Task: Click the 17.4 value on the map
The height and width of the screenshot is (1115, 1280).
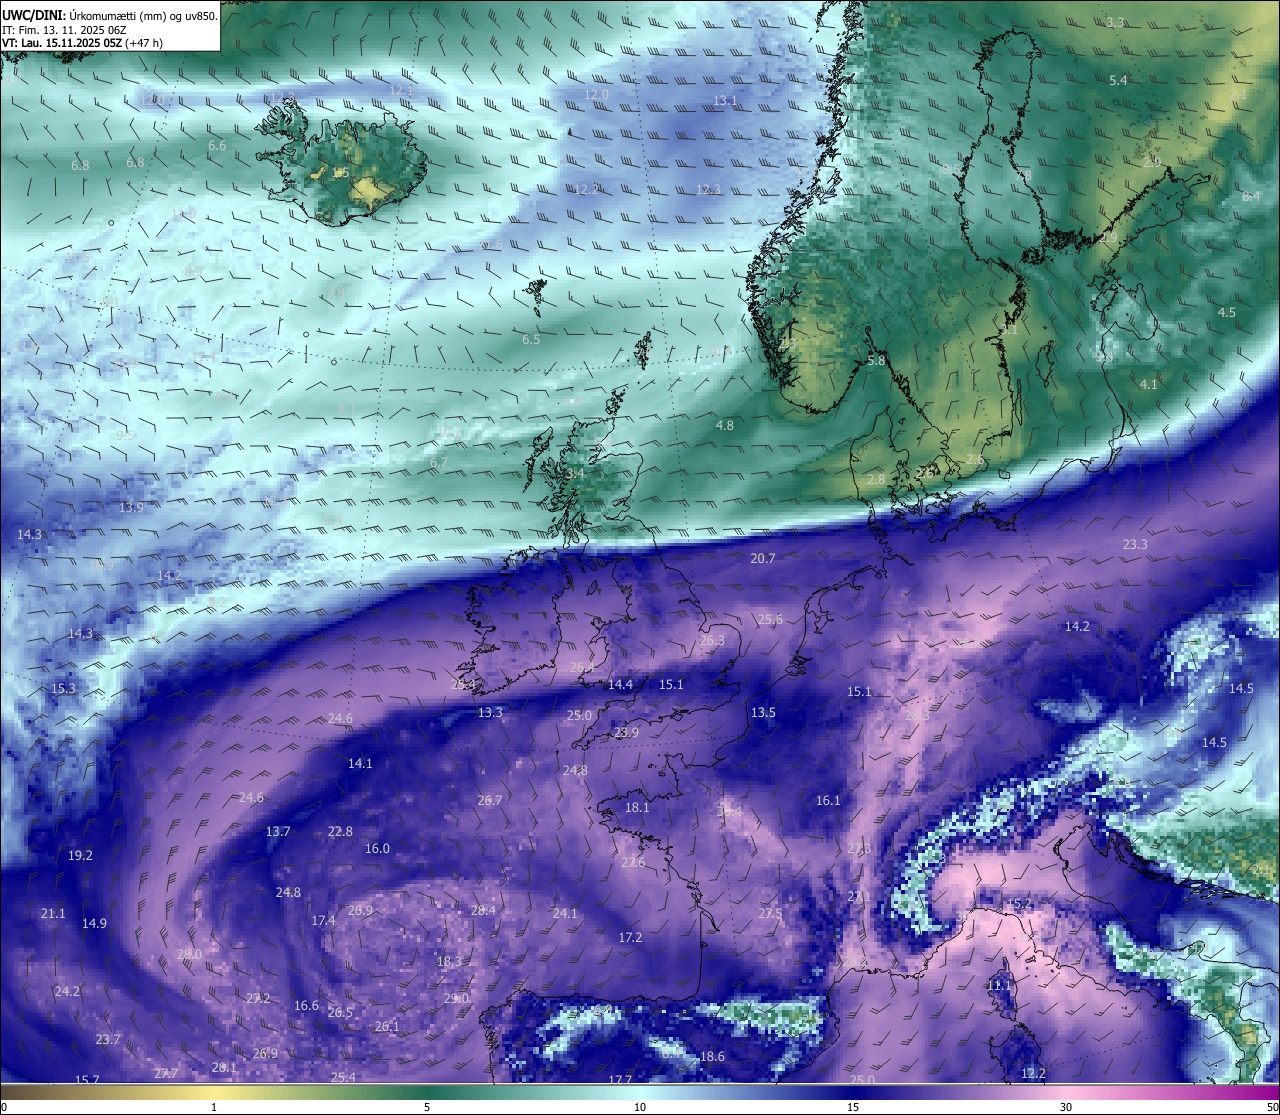Action: tap(323, 920)
